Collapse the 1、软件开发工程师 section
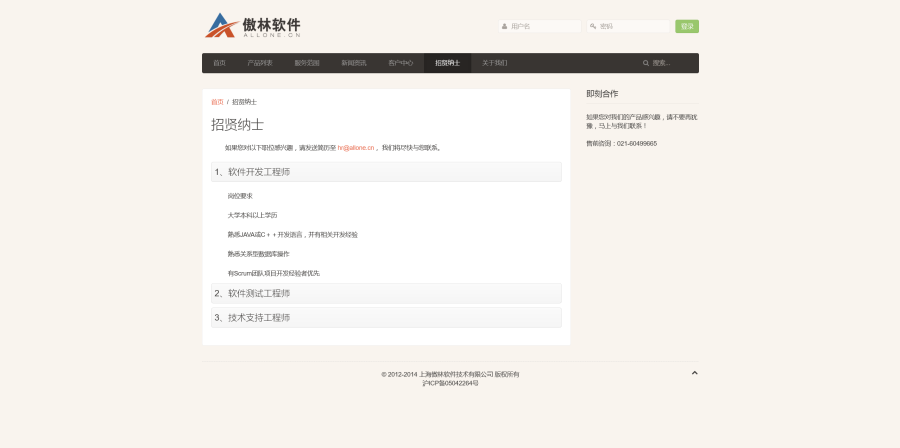 click(x=386, y=172)
